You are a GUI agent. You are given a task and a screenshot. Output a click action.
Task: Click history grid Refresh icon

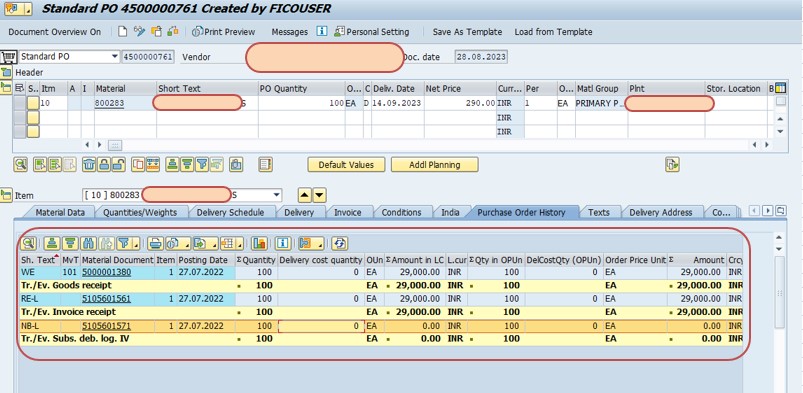click(340, 242)
